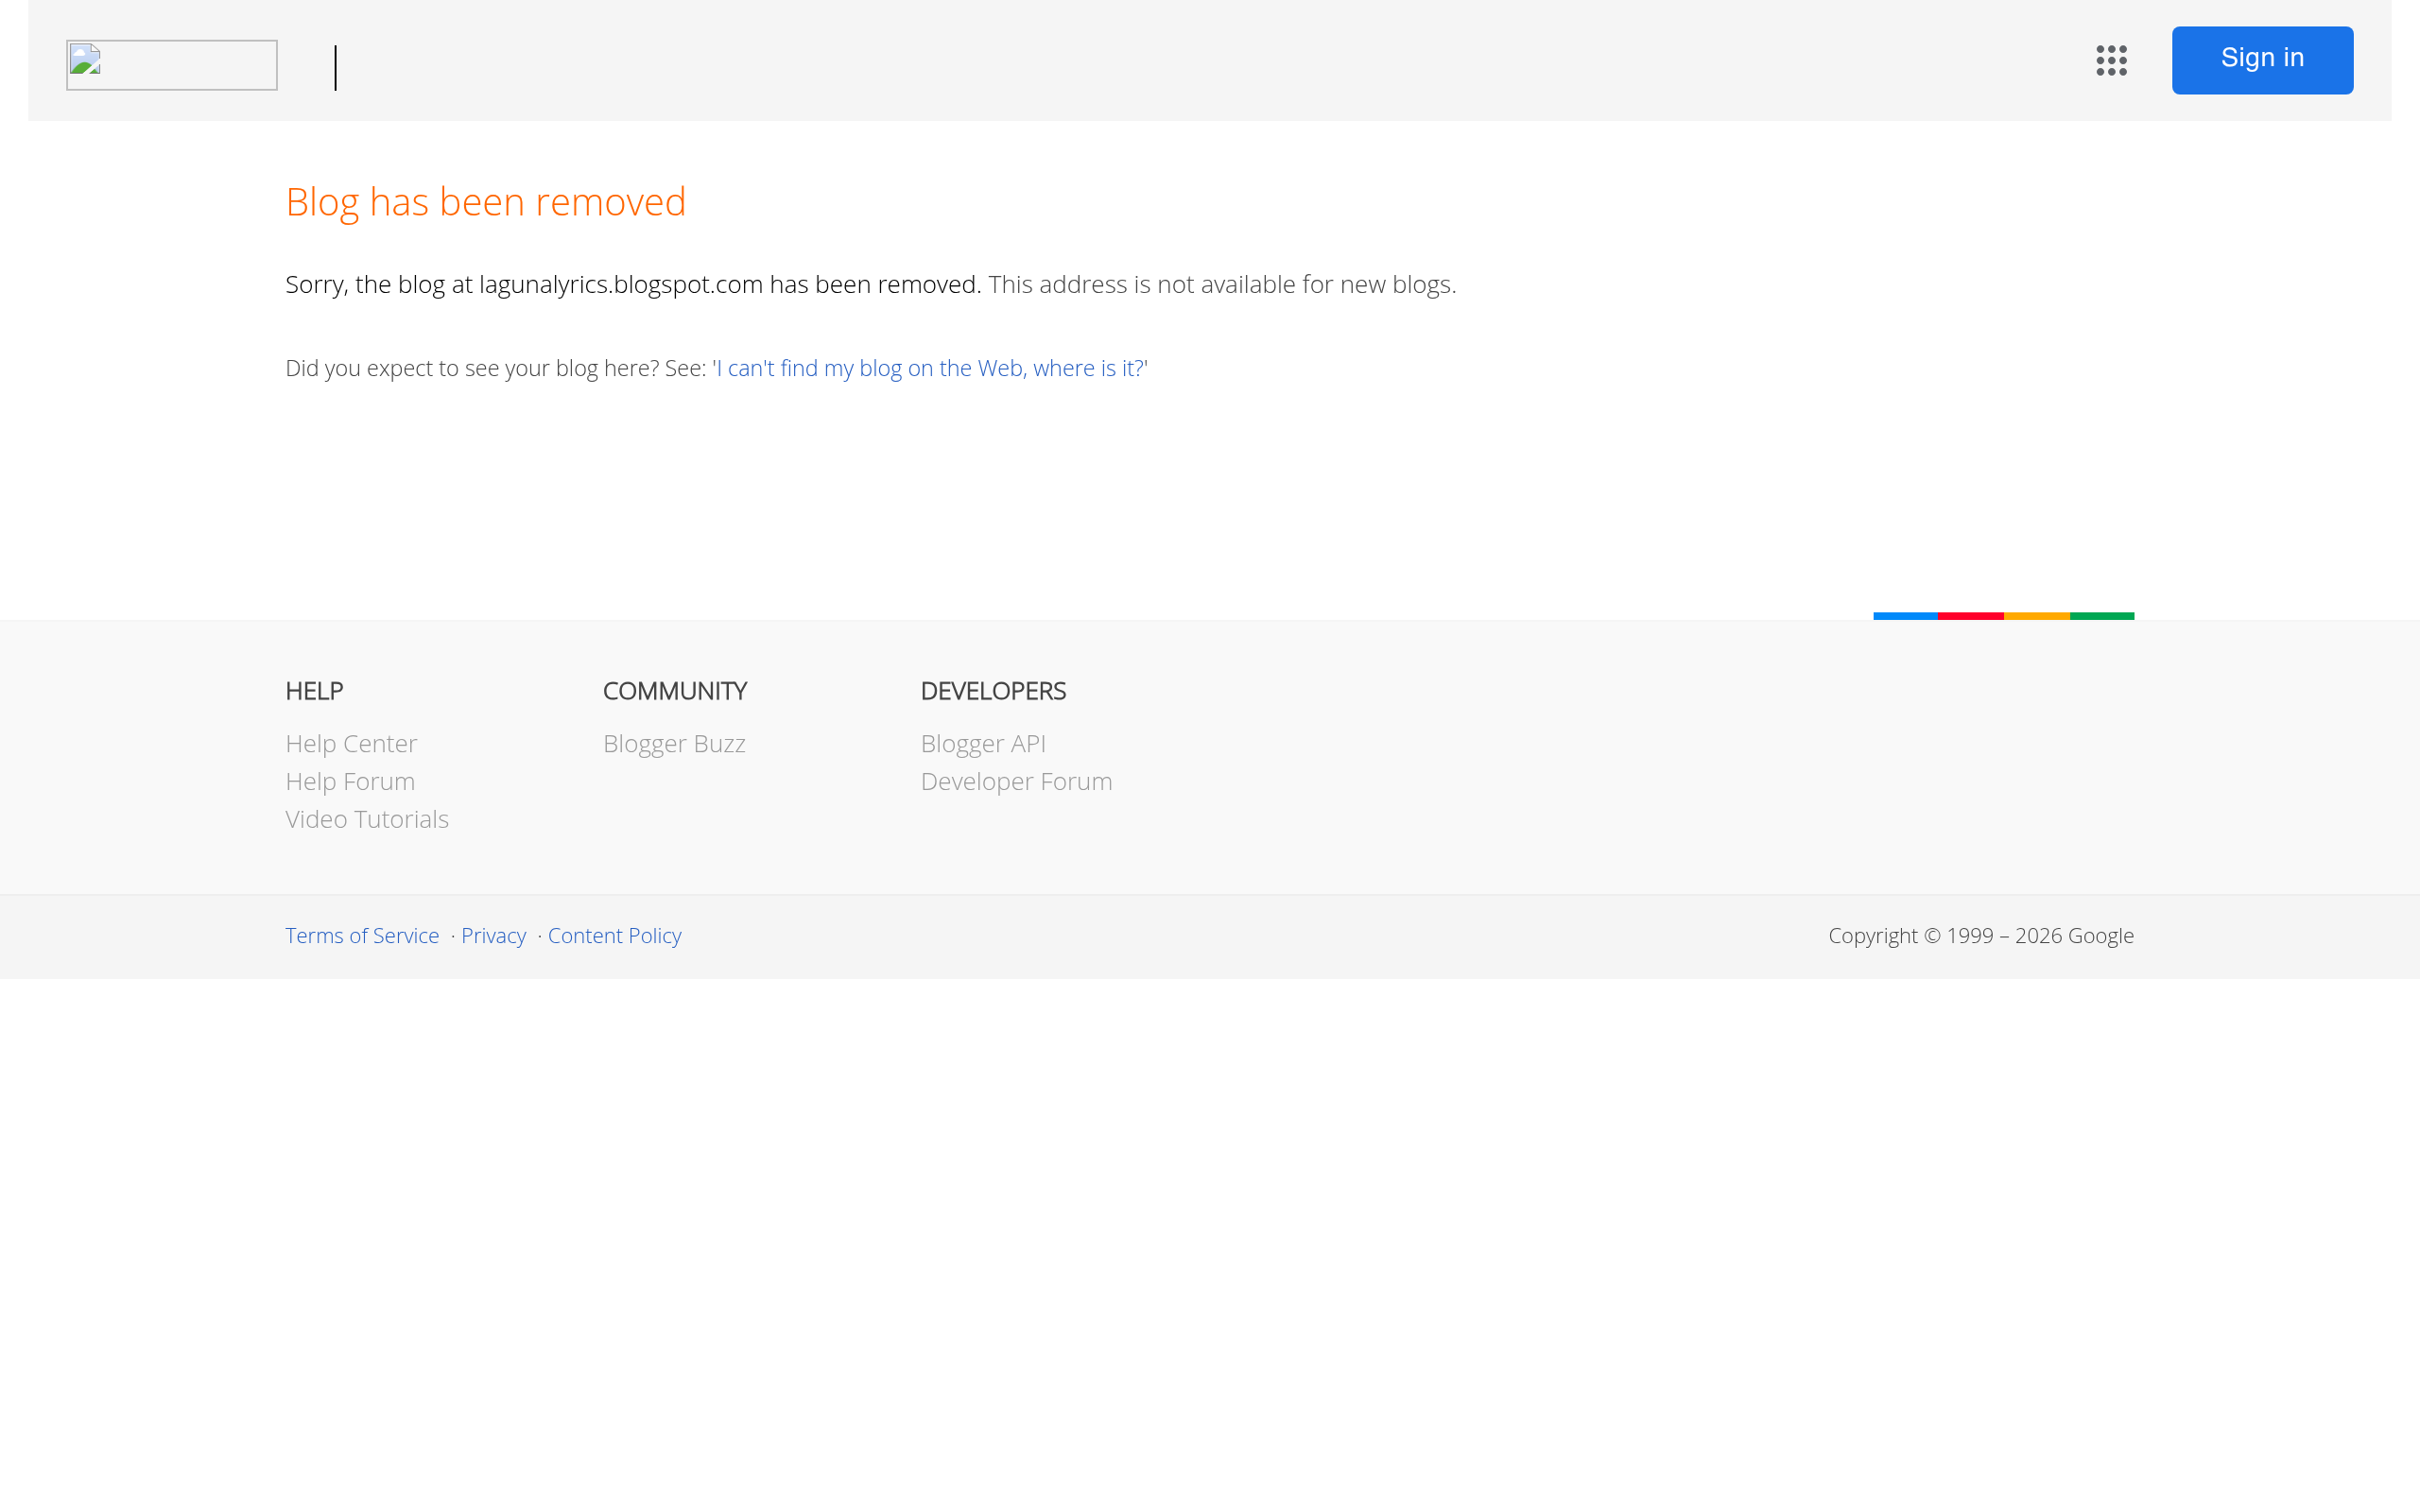Open the Content Policy link

(614, 935)
